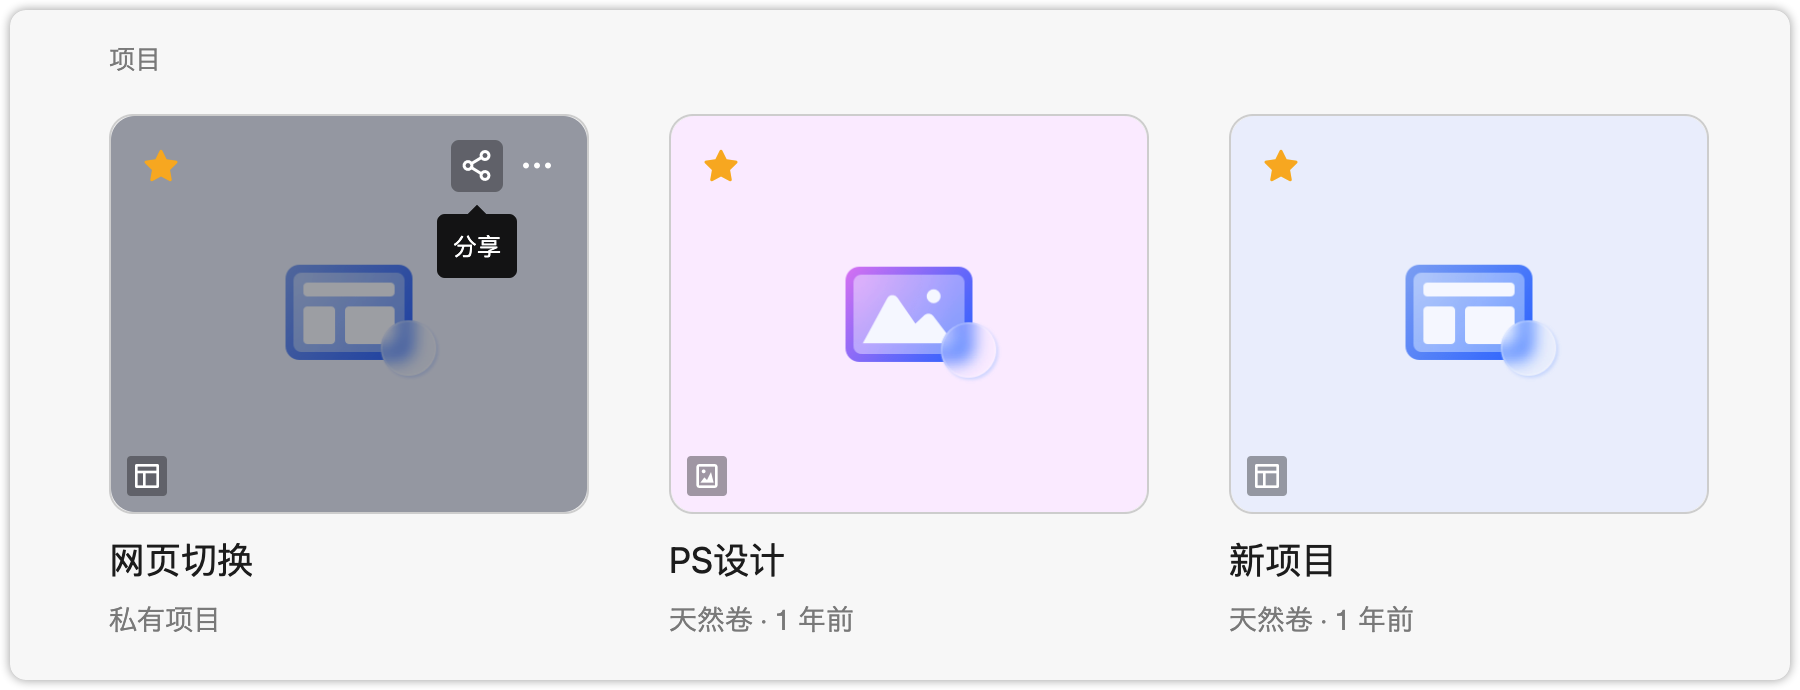Click 天然卷 · 1 年前 under PS设计
The height and width of the screenshot is (690, 1800).
761,620
